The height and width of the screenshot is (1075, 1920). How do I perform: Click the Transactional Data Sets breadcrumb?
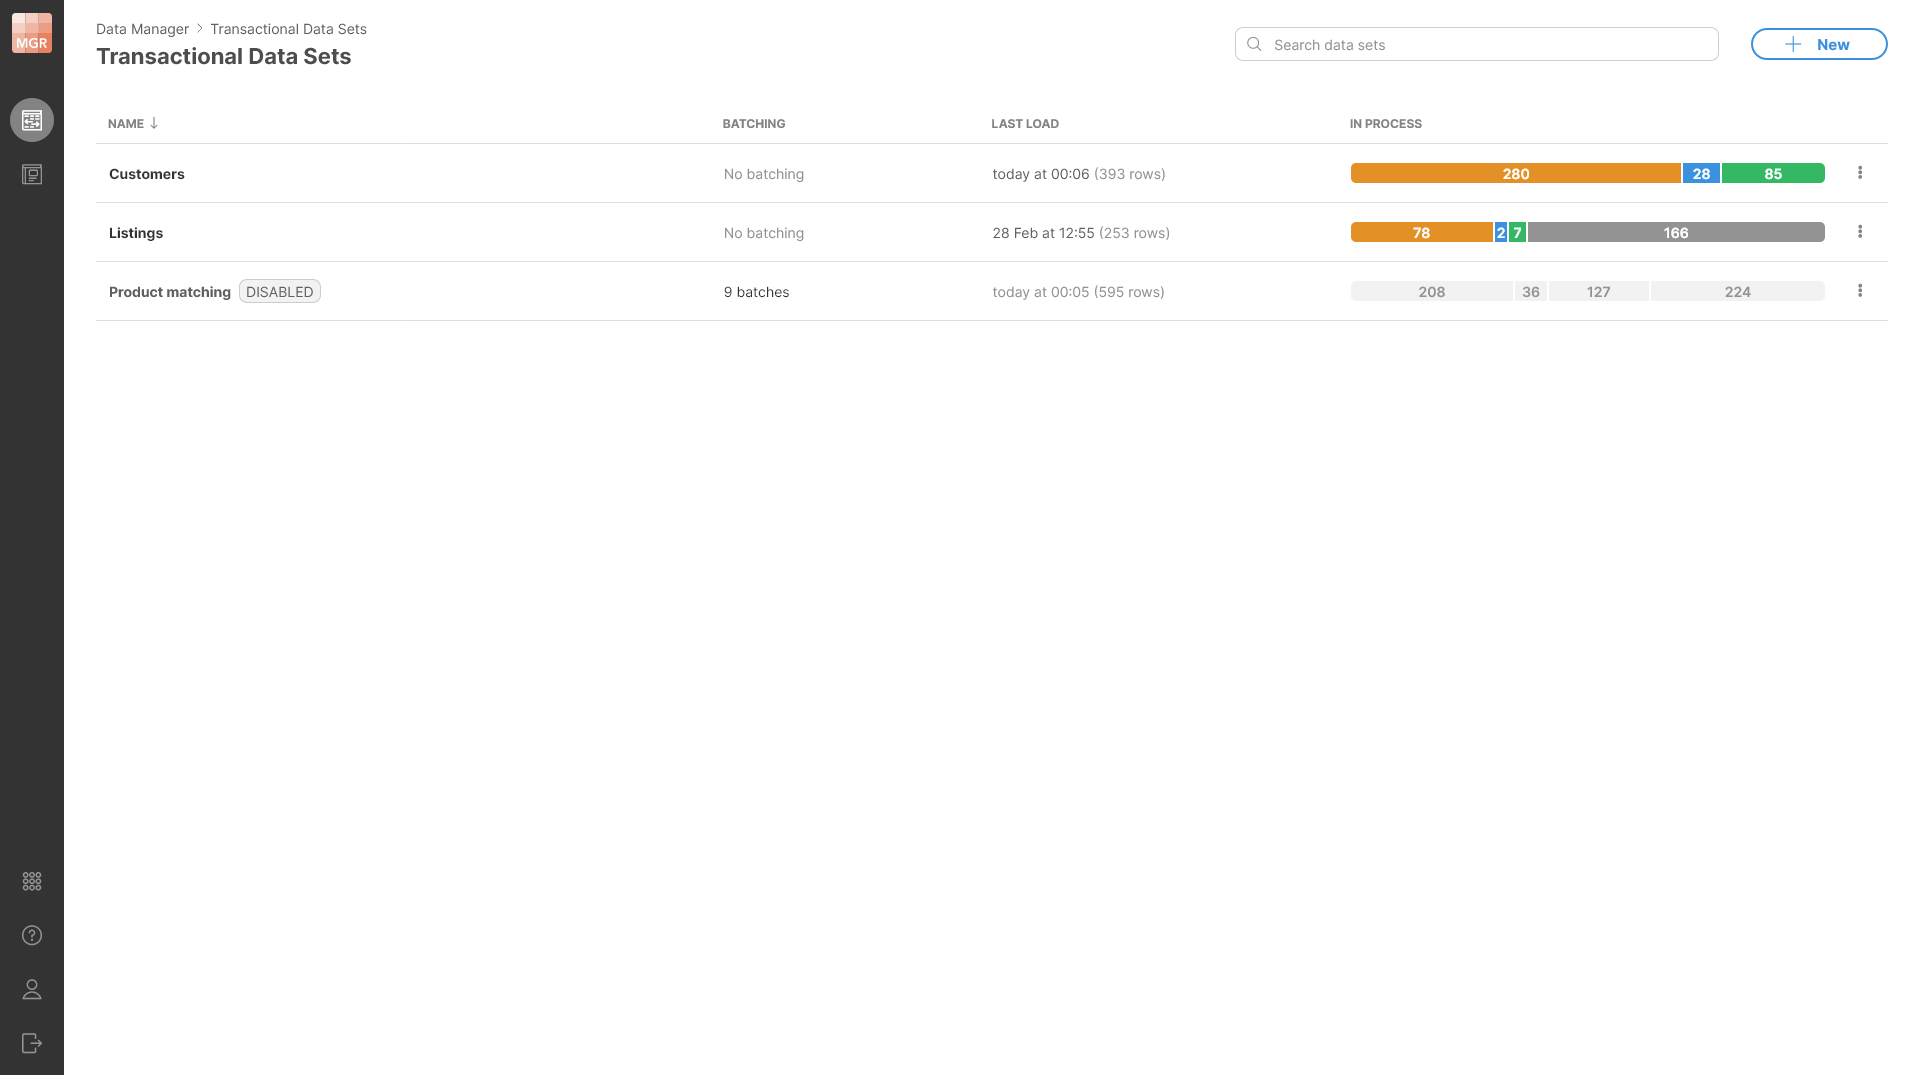click(288, 29)
